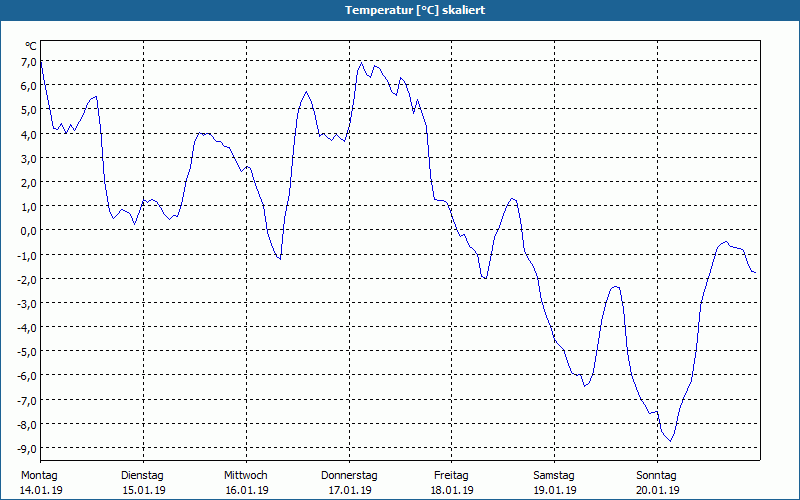Click the title 'Temperatur [°C] skaliert'
This screenshot has width=800, height=500.
point(415,10)
